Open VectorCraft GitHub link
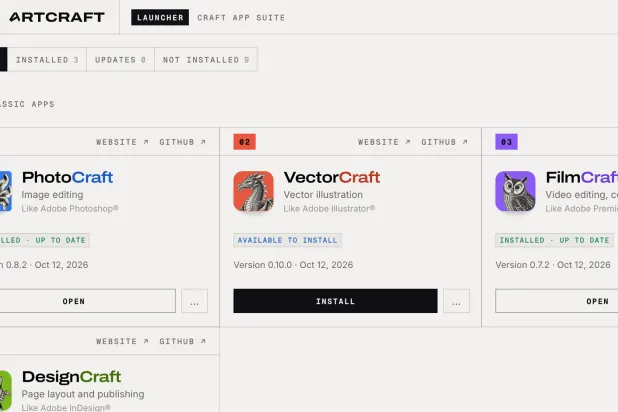The height and width of the screenshot is (412, 618). tap(444, 142)
